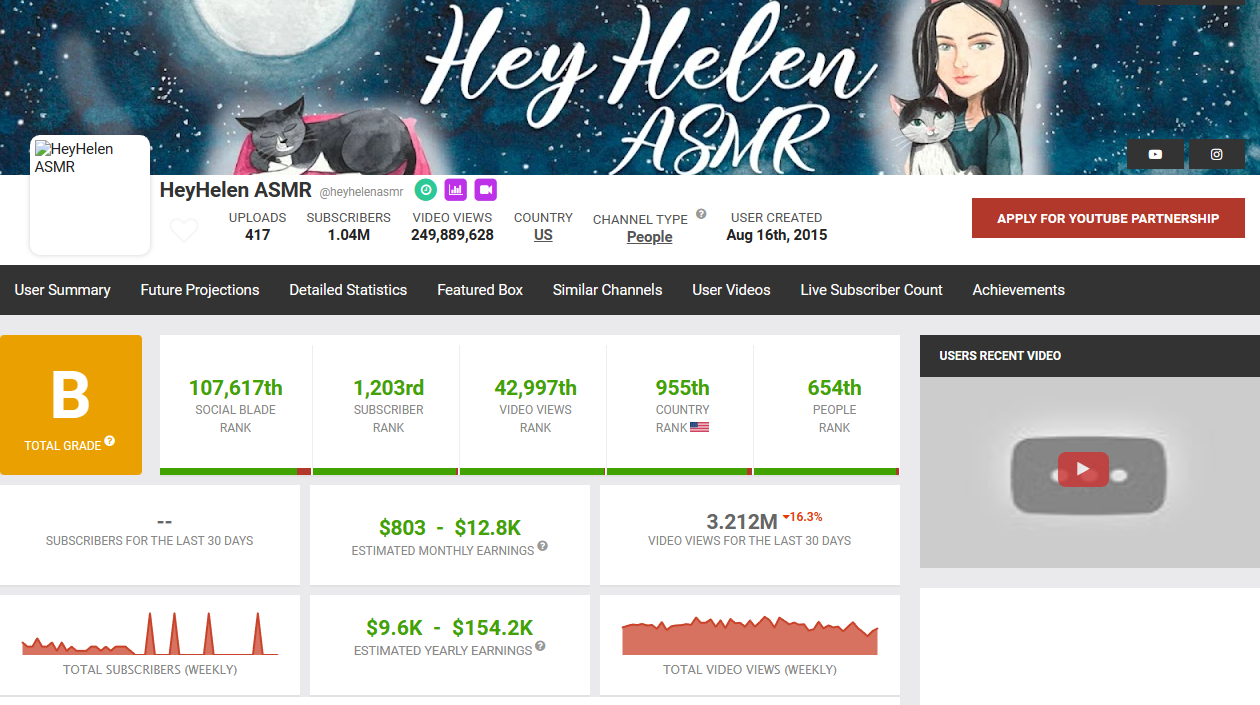
Task: Click the green clock badge icon
Action: (426, 189)
